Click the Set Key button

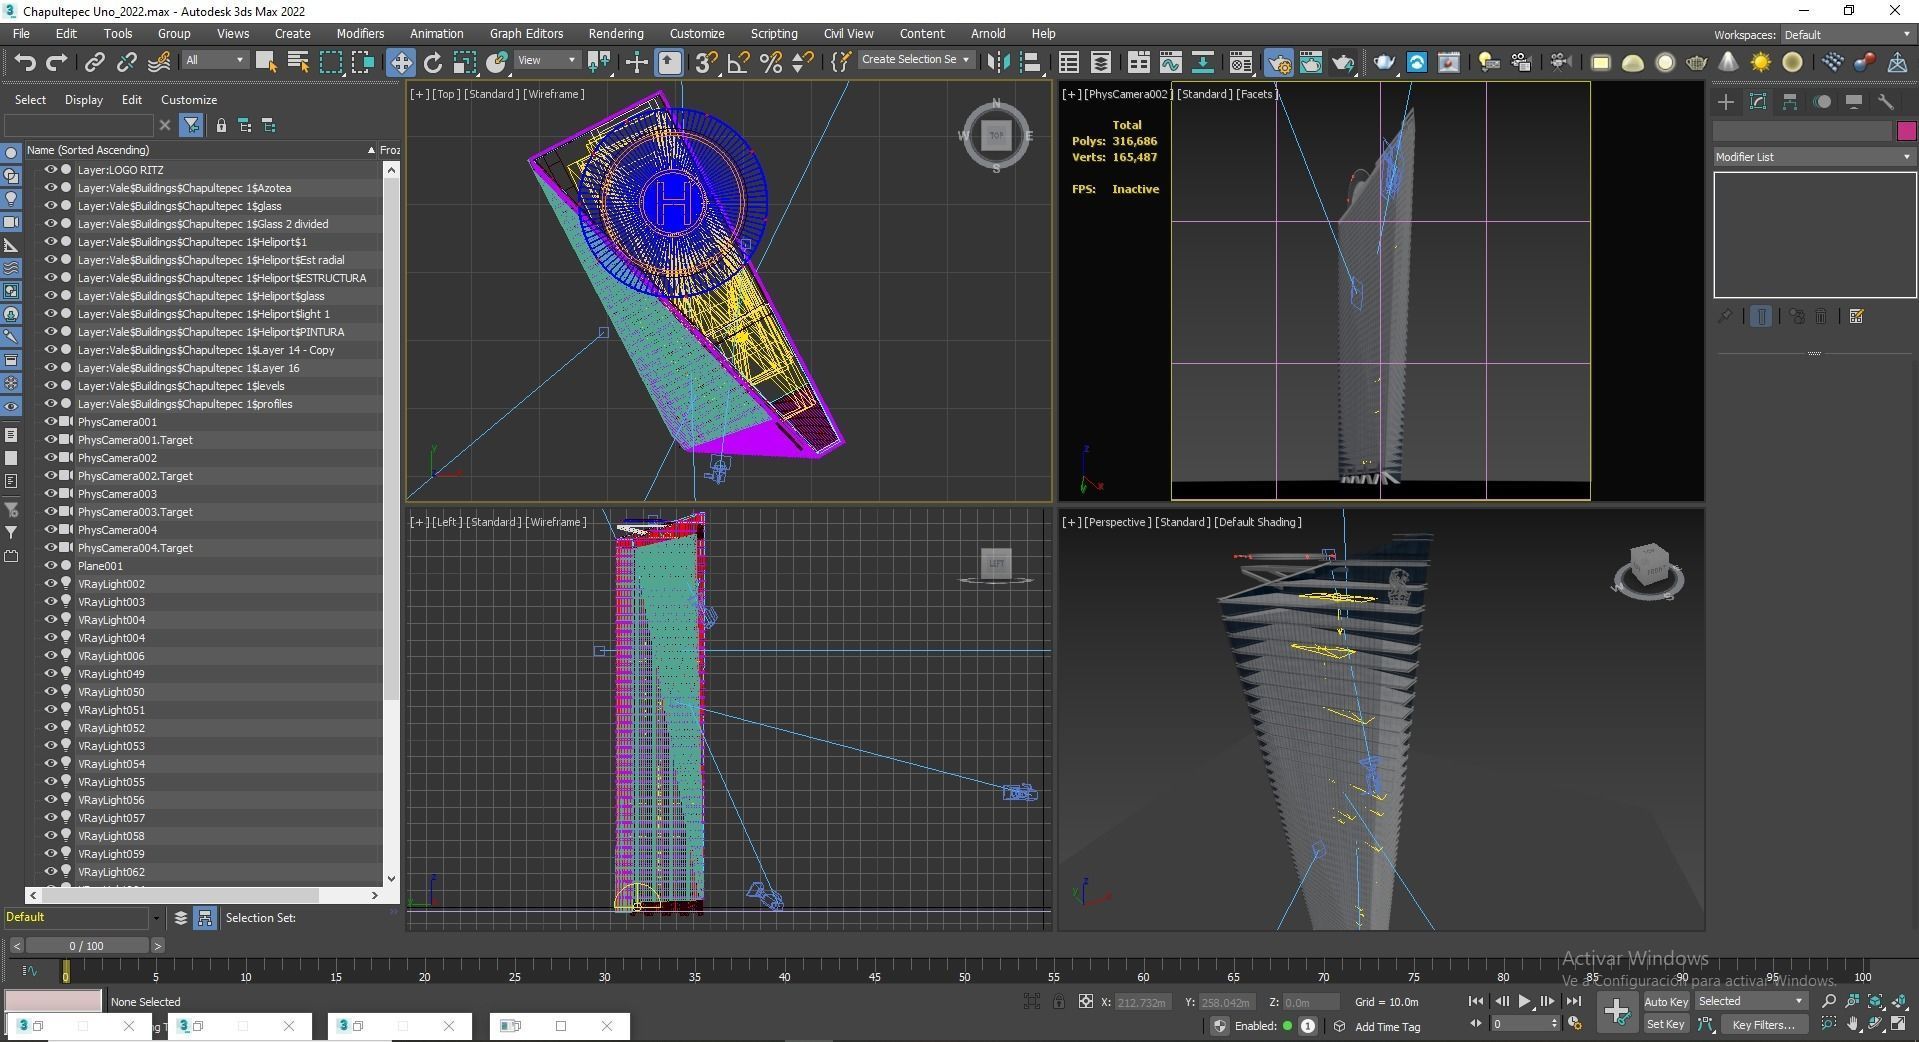(x=1666, y=1024)
